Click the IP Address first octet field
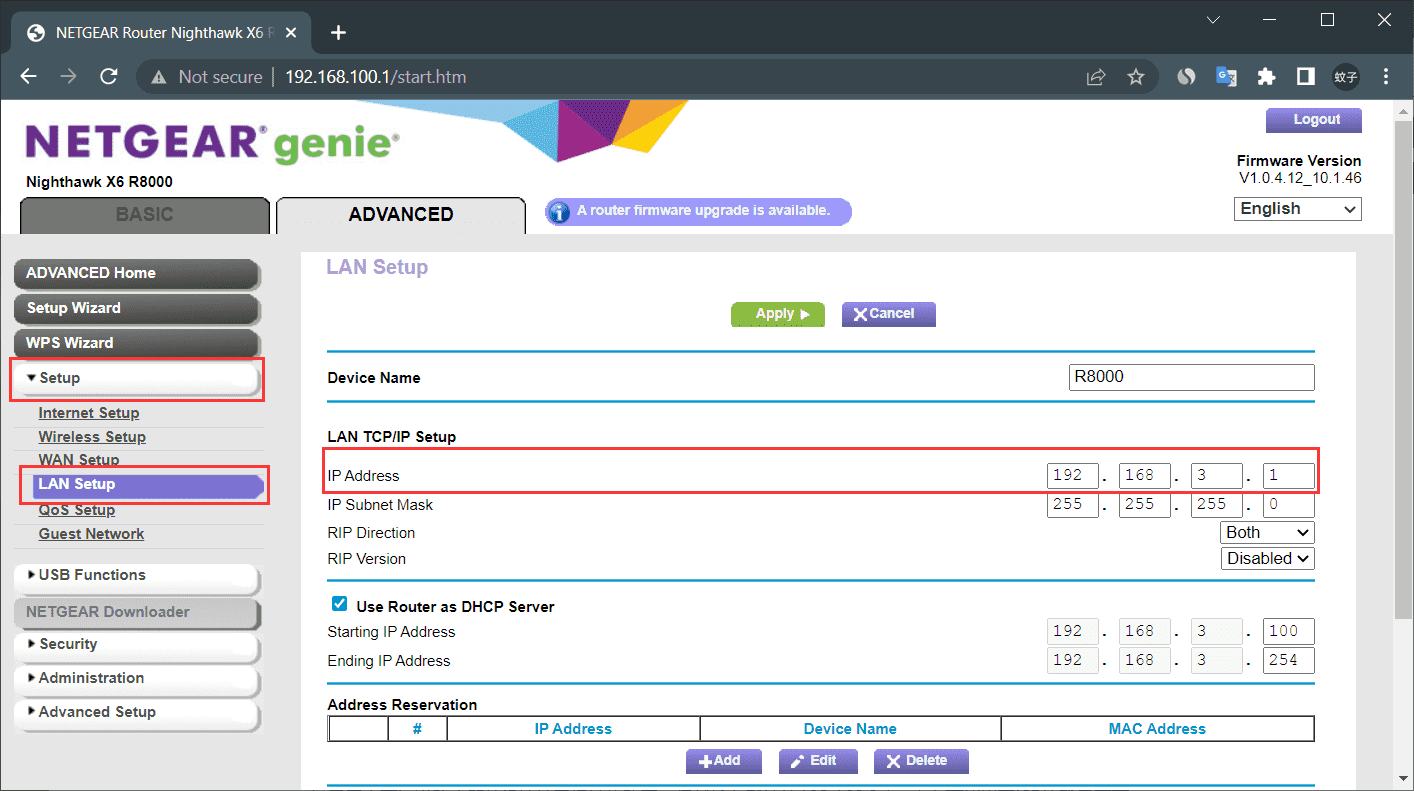Image resolution: width=1414 pixels, height=791 pixels. [x=1073, y=476]
